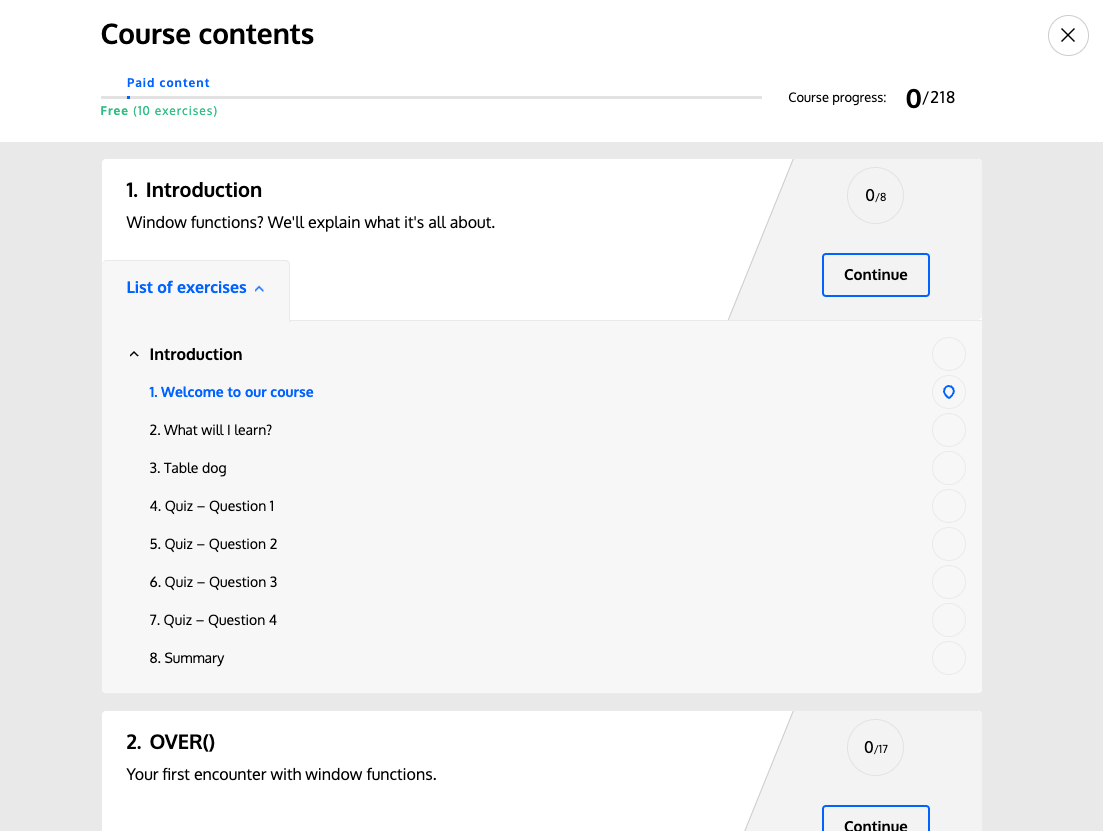Open exercise 2. What will I learn?
The image size is (1103, 831).
pos(210,430)
